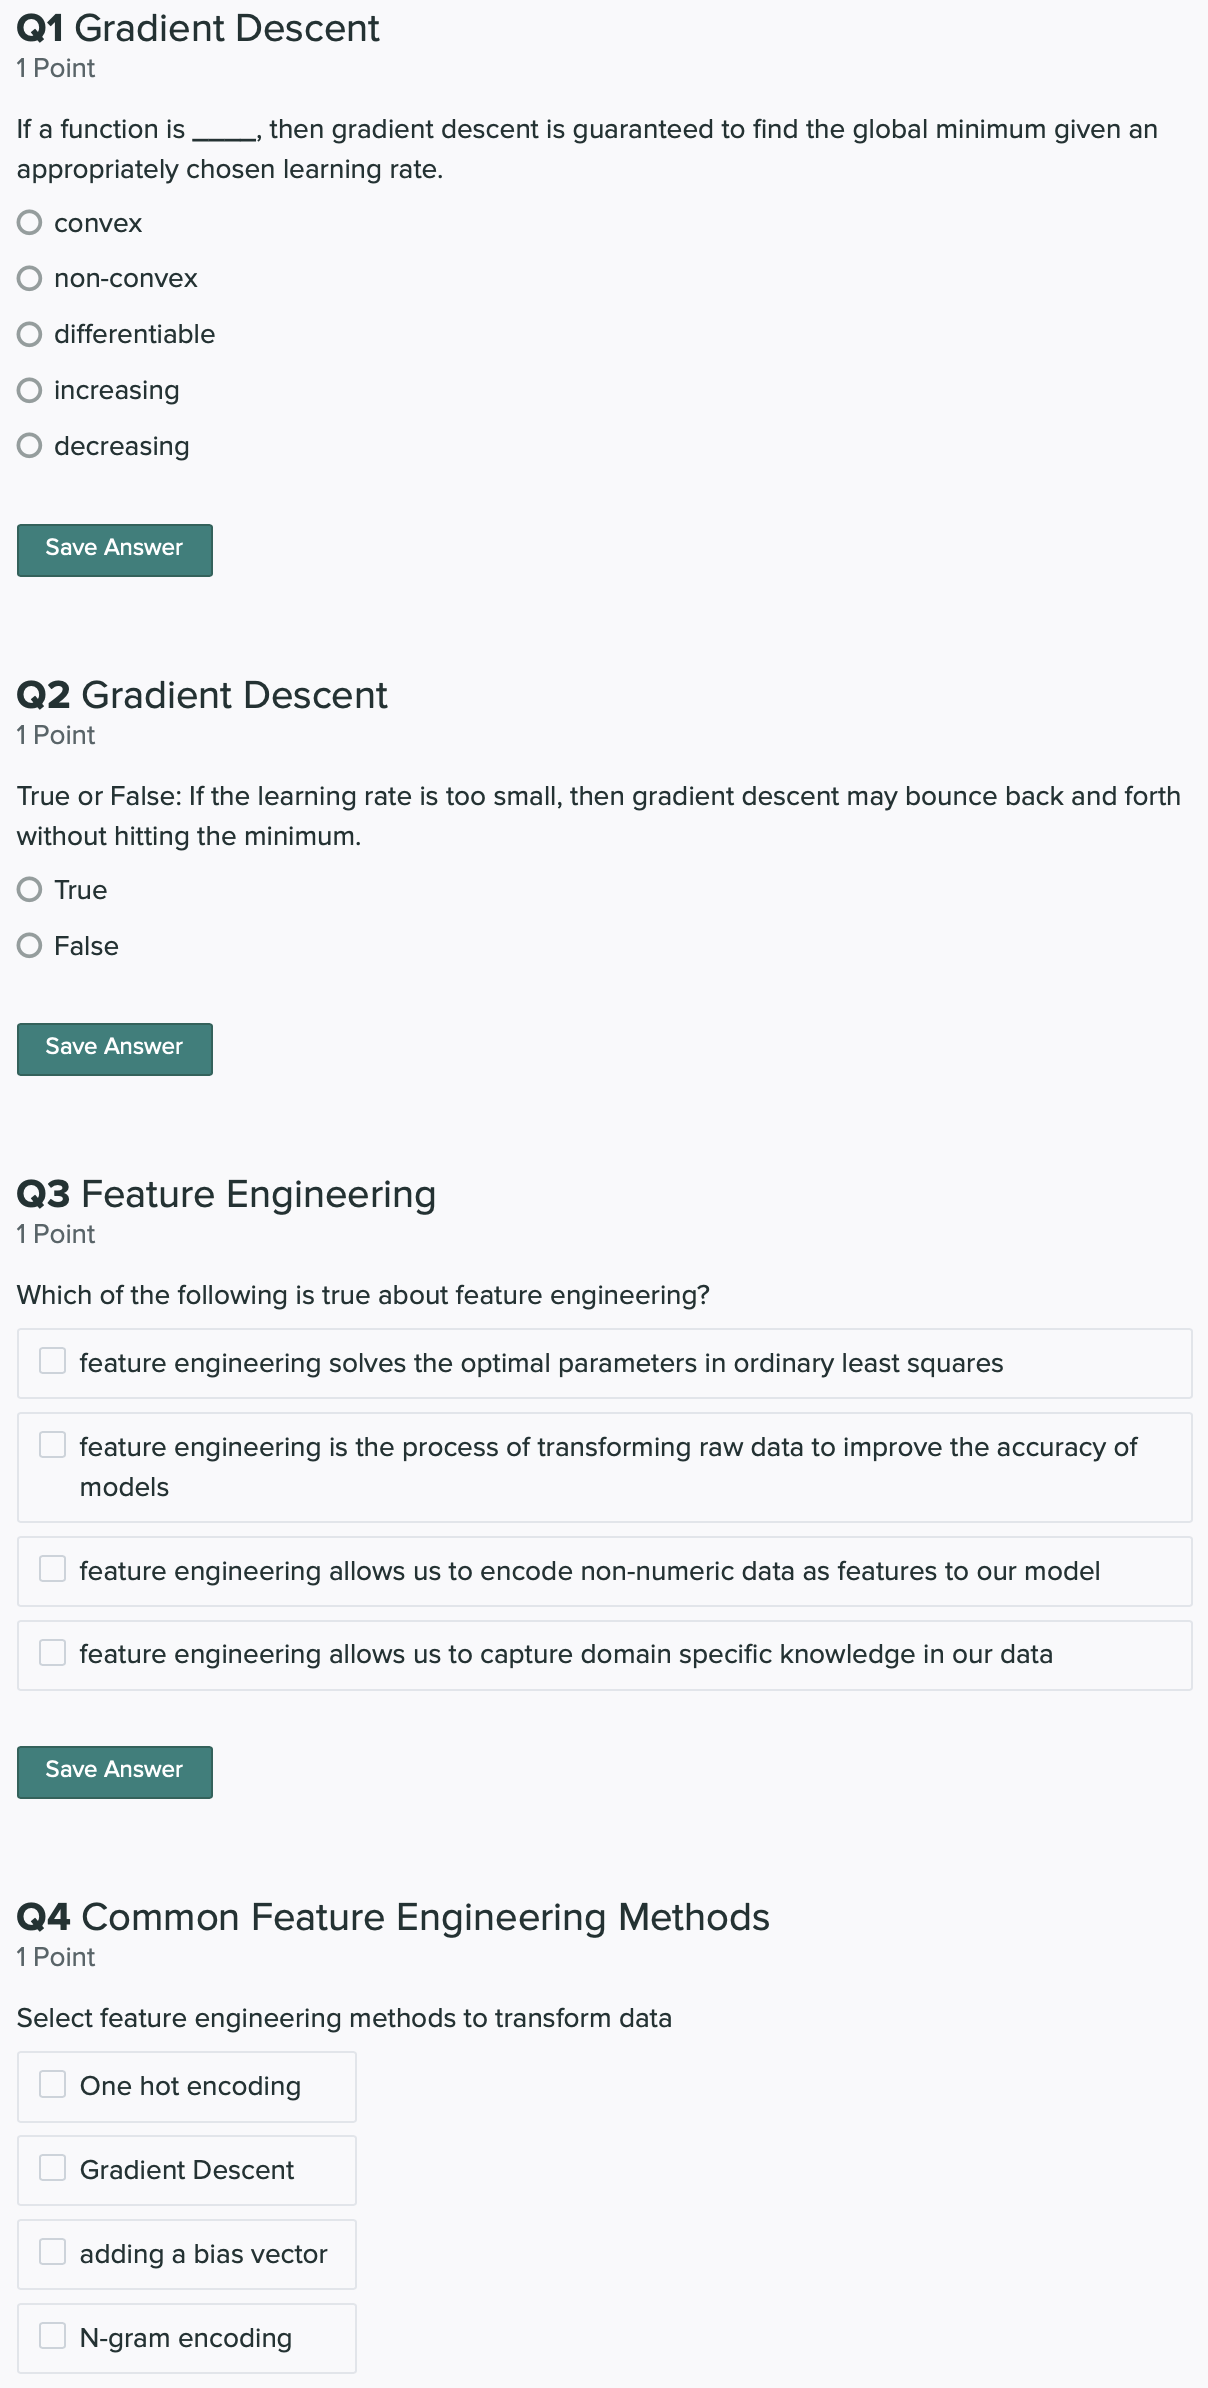Check the transforming raw data option

click(52, 1445)
